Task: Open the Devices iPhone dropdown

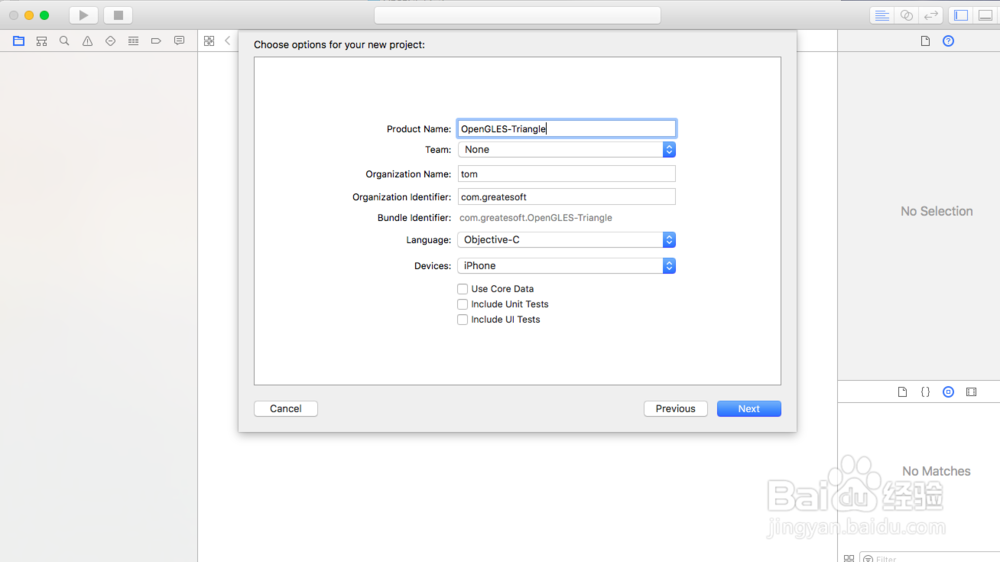Action: pos(566,266)
